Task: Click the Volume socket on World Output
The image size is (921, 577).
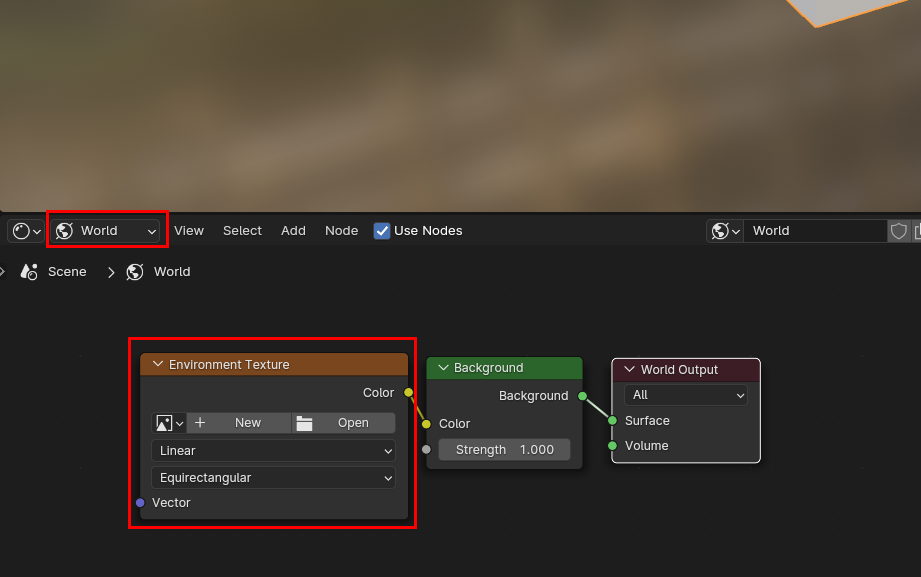Action: click(x=612, y=446)
